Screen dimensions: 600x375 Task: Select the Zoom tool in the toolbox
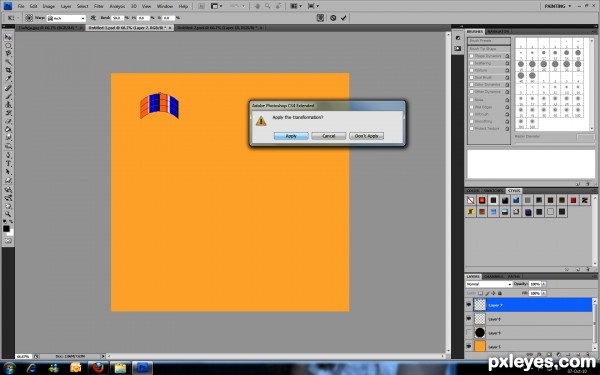[8, 214]
